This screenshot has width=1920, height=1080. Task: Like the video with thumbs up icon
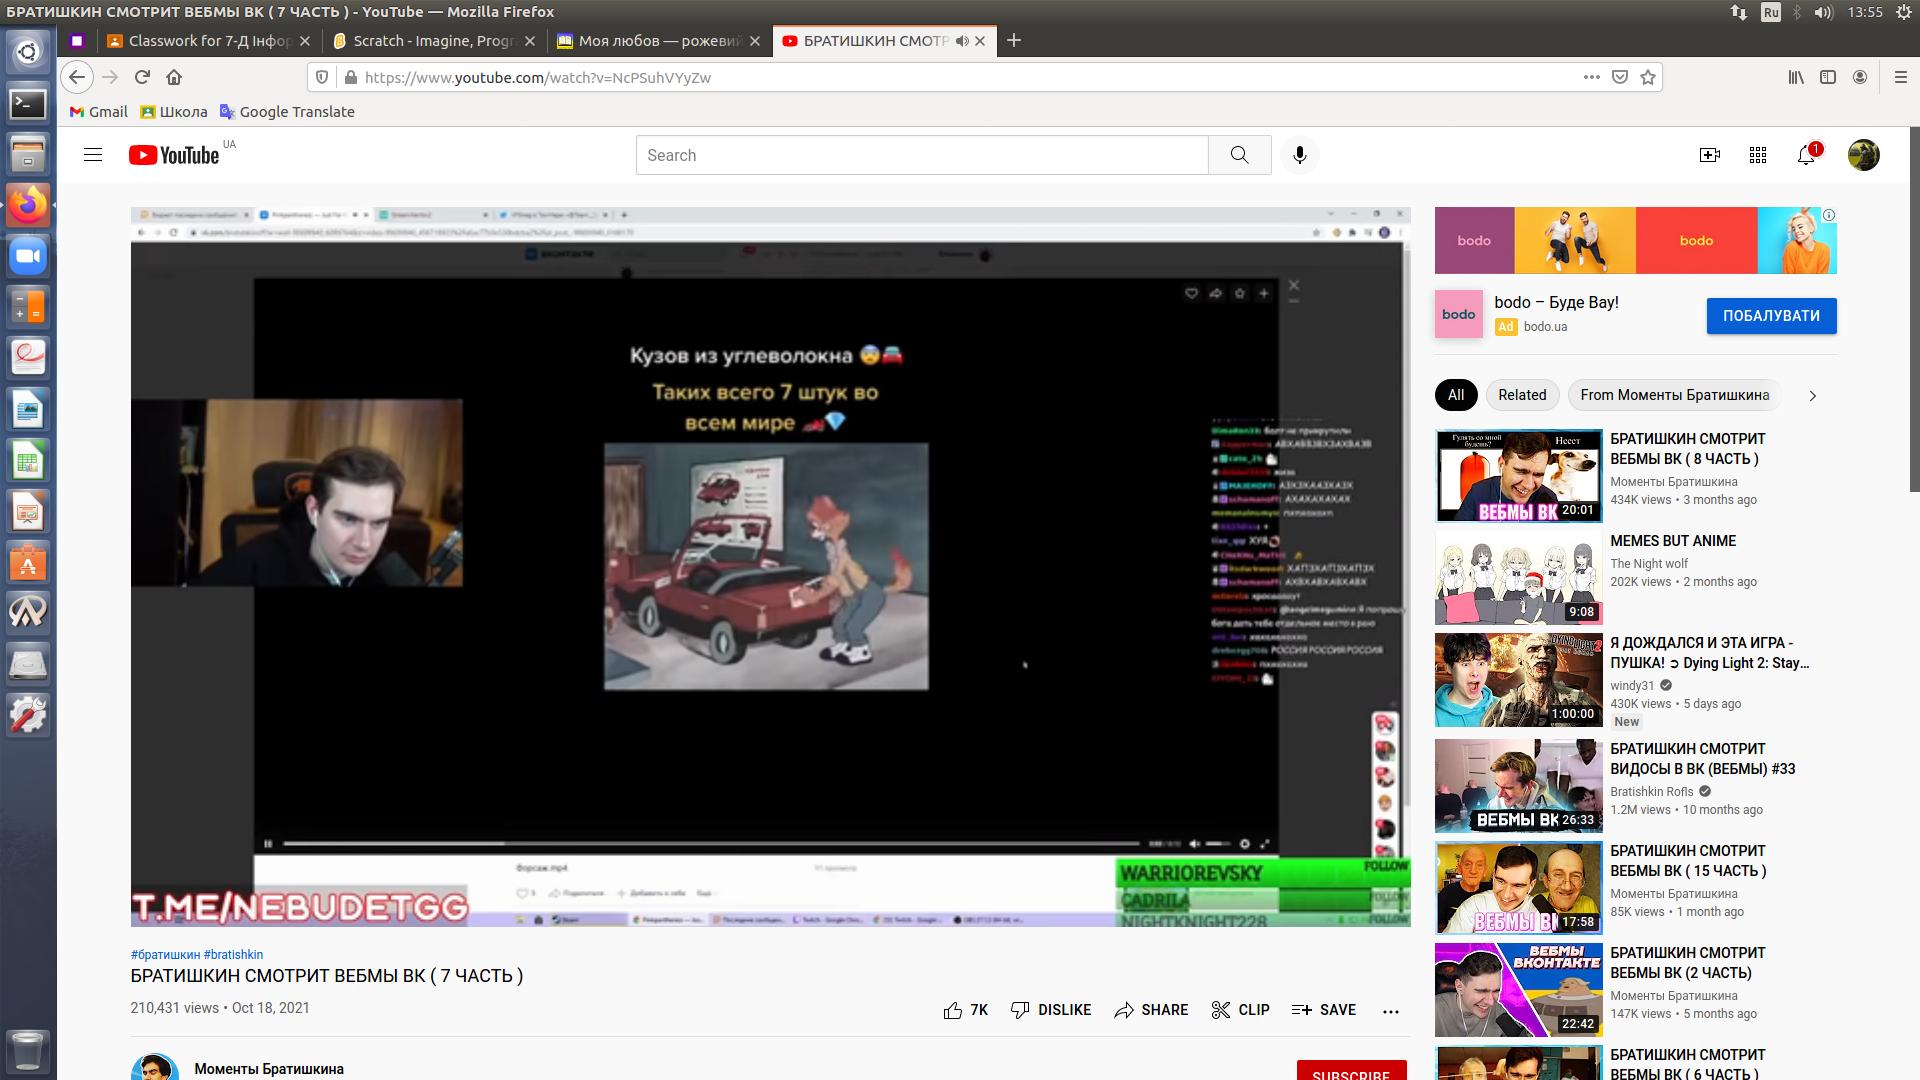pyautogui.click(x=953, y=1010)
